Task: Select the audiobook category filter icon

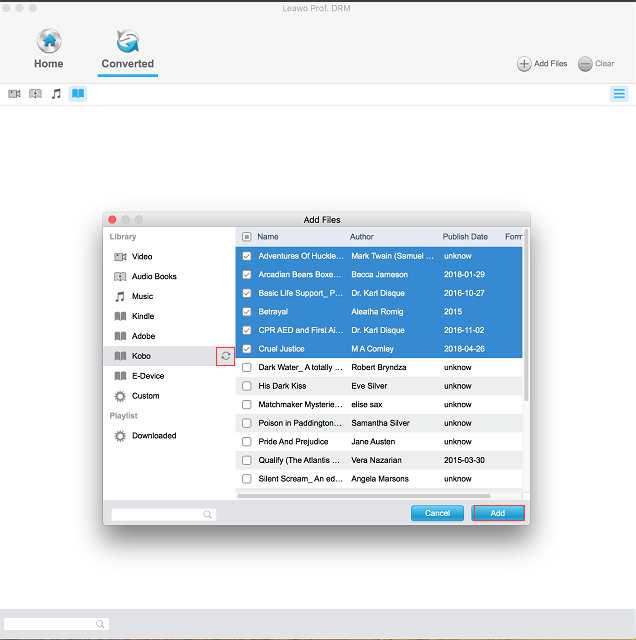Action: pyautogui.click(x=36, y=94)
